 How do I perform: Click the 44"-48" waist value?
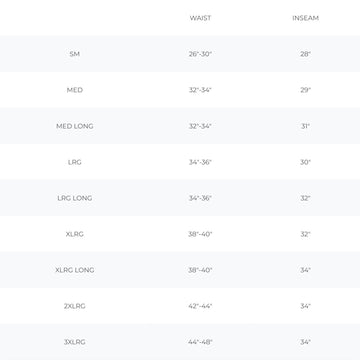click(x=200, y=342)
